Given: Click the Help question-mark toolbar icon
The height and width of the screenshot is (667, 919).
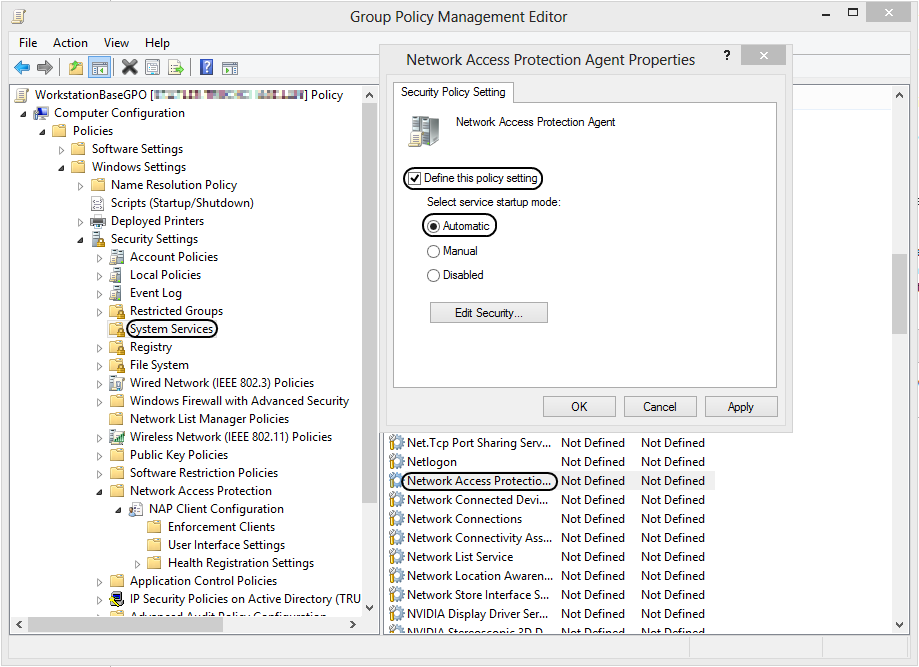Looking at the screenshot, I should 205,67.
